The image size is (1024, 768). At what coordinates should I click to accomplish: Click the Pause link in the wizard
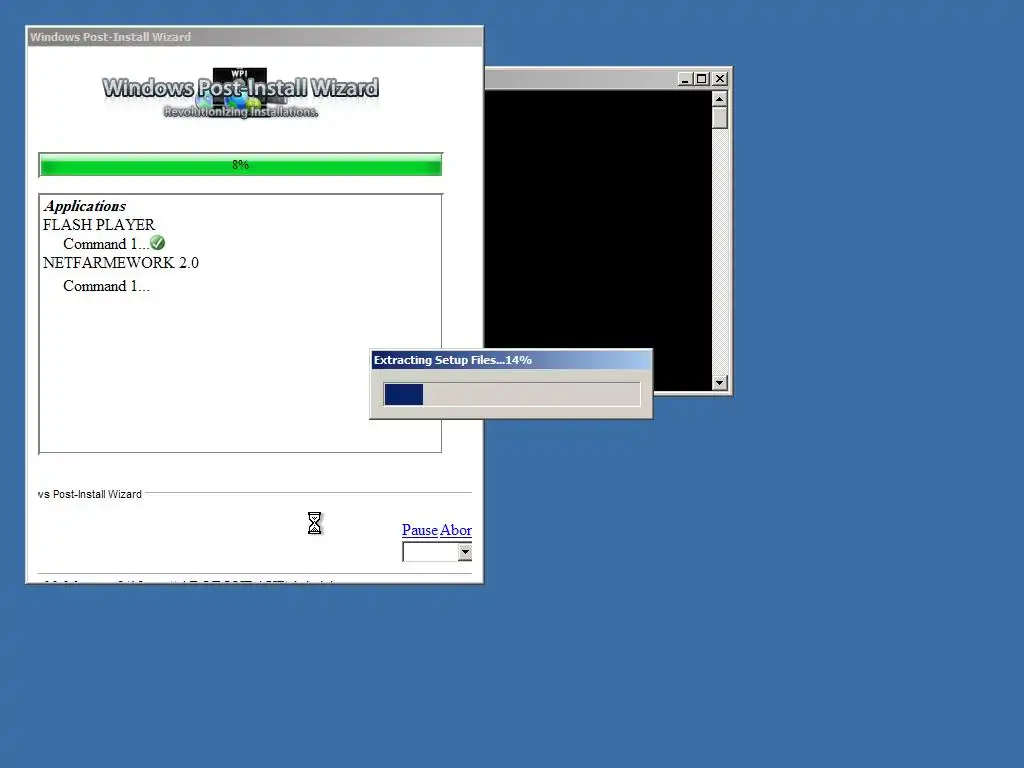coord(420,530)
